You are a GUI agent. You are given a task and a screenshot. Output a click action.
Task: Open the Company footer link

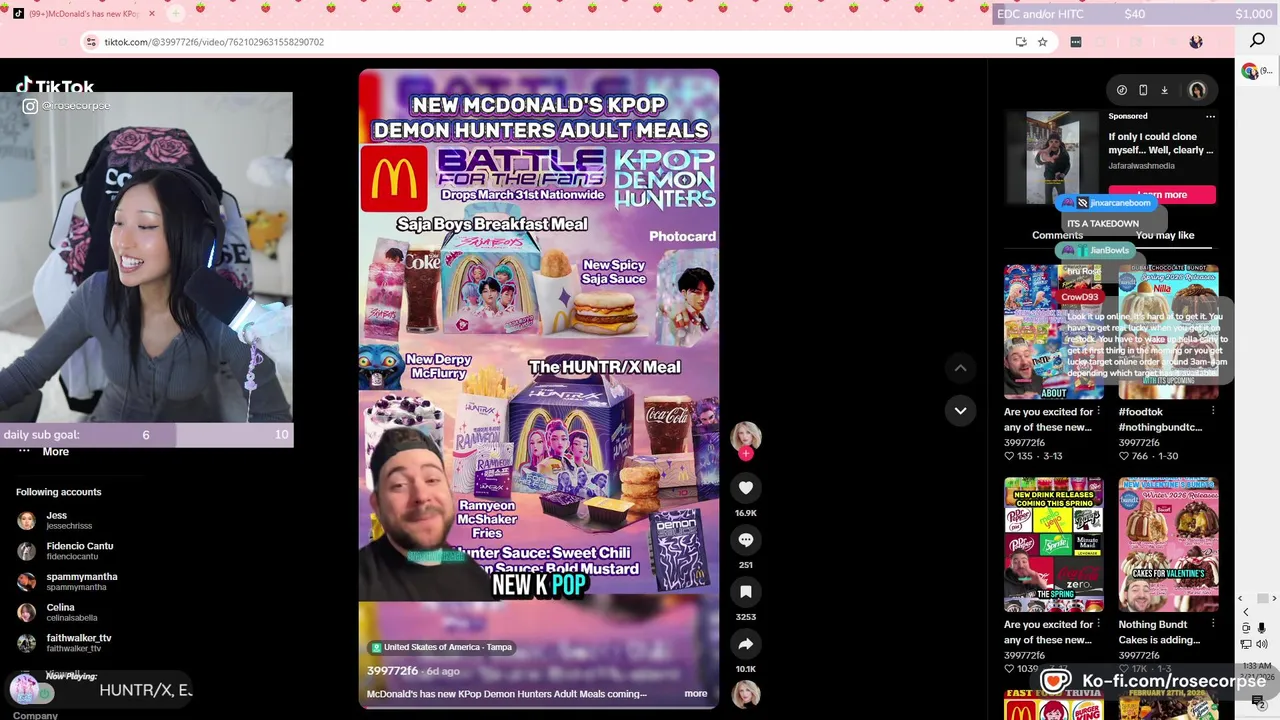[x=35, y=715]
